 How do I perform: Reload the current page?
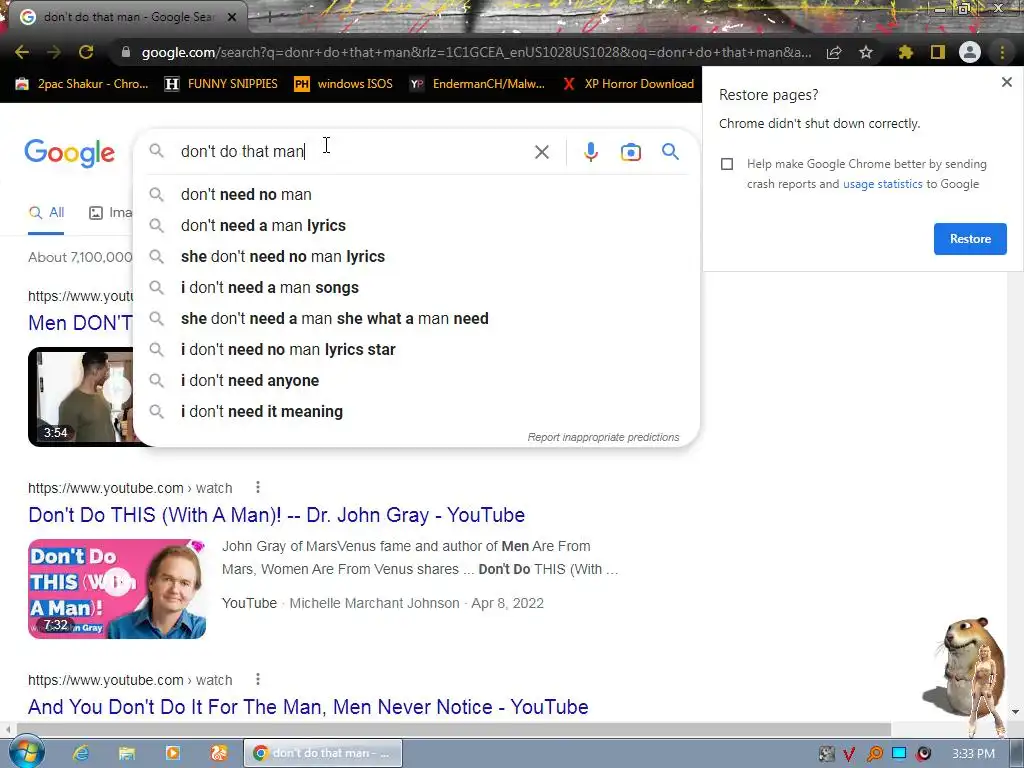86,52
